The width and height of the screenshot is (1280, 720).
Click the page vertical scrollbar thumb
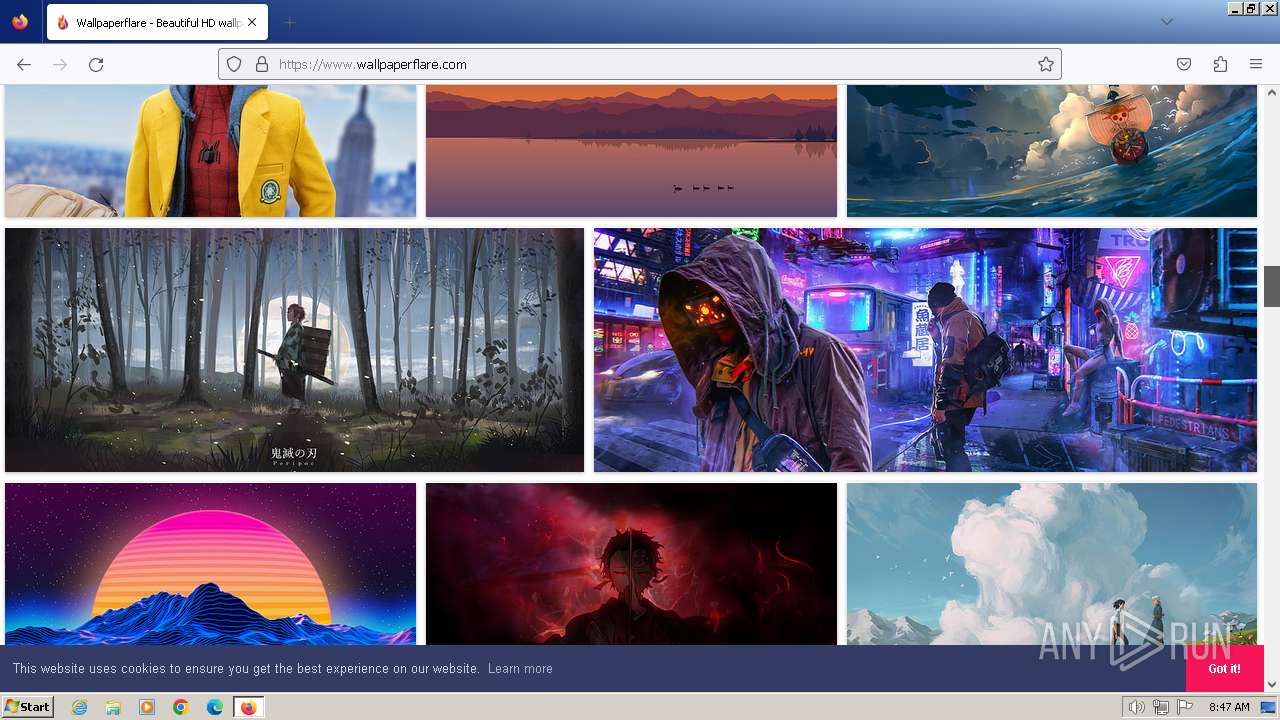click(x=1272, y=286)
